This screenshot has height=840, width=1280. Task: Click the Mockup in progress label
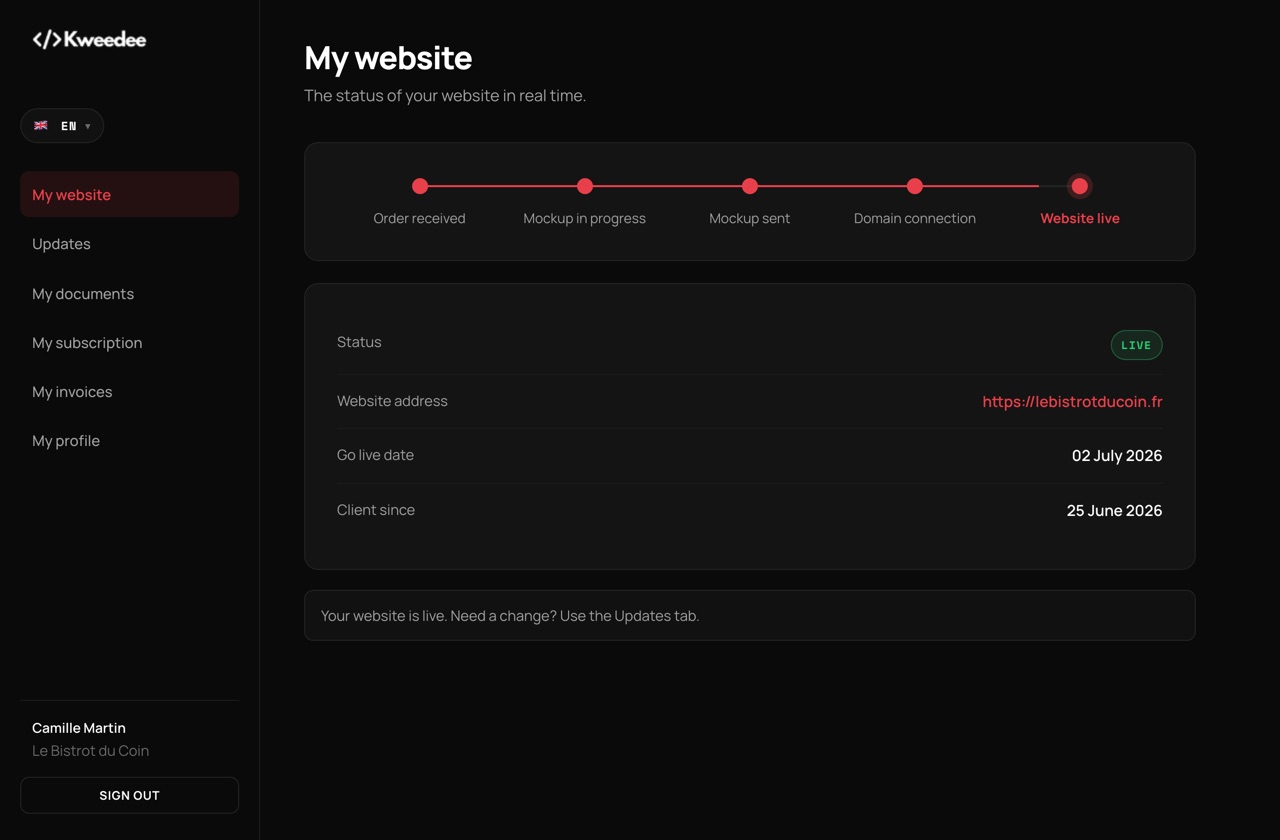pyautogui.click(x=585, y=218)
